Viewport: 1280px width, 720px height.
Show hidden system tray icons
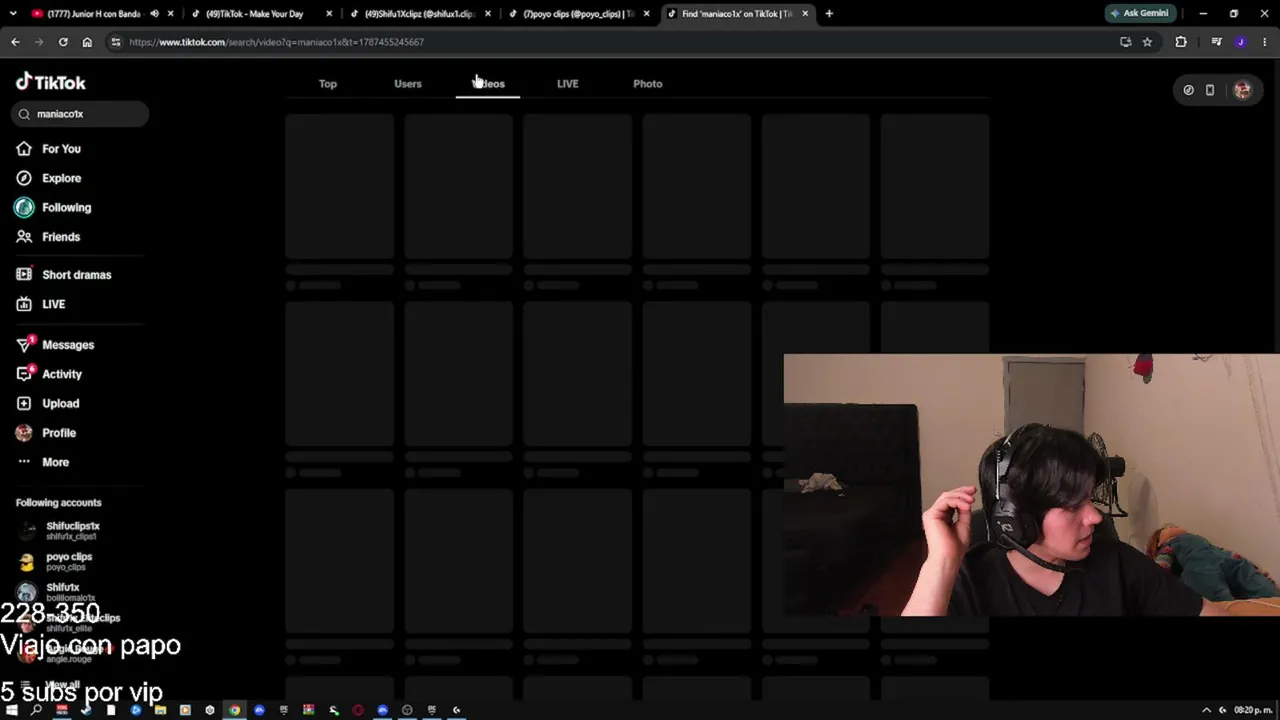(1206, 710)
